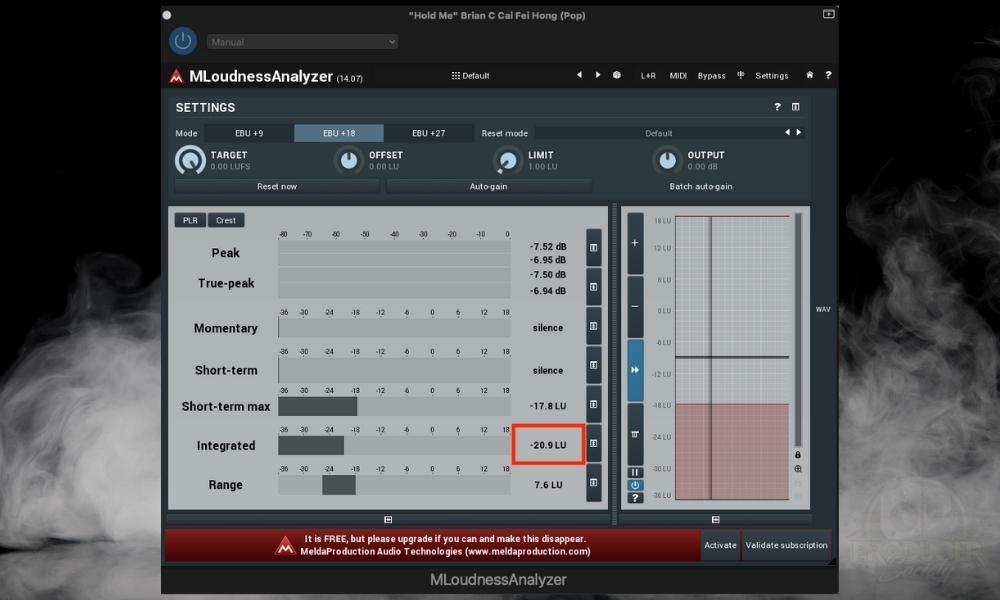Viewport: 1000px width, 600px height.
Task: Open the L+R channel mode menu
Action: 648,76
